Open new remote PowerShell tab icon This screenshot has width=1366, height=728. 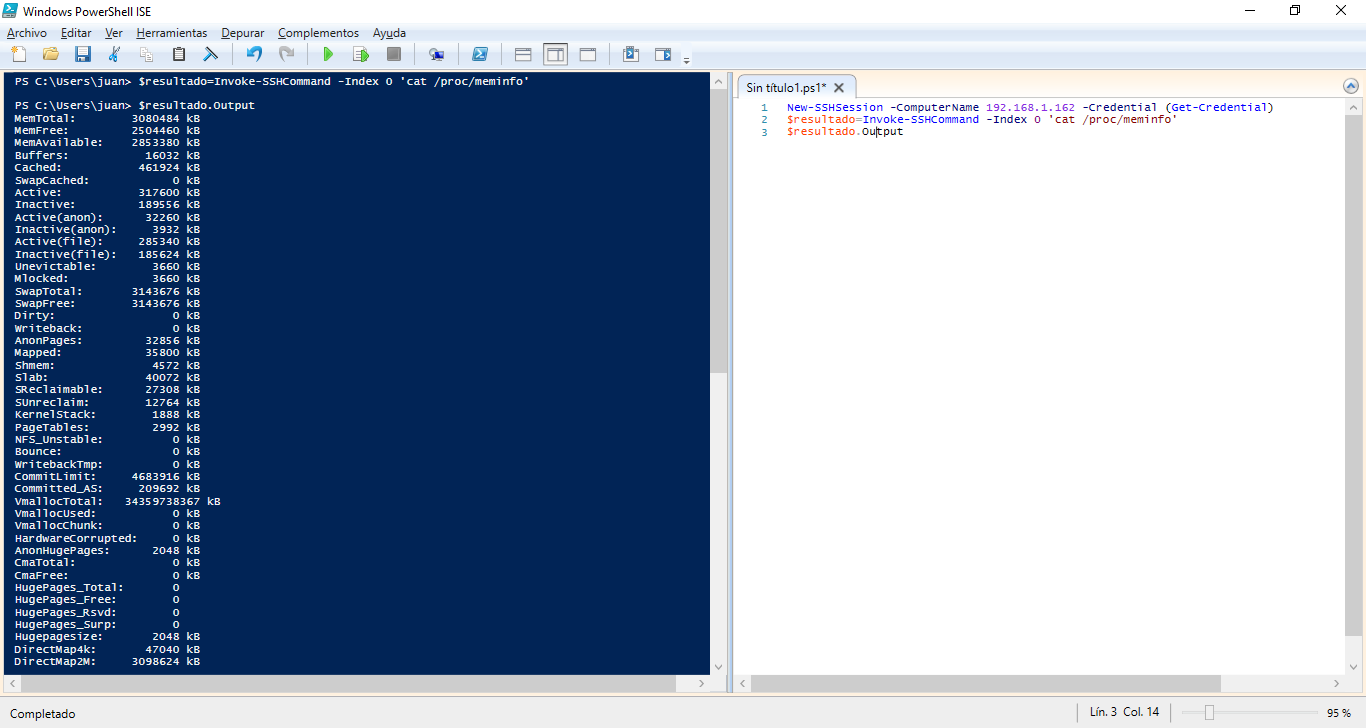436,54
